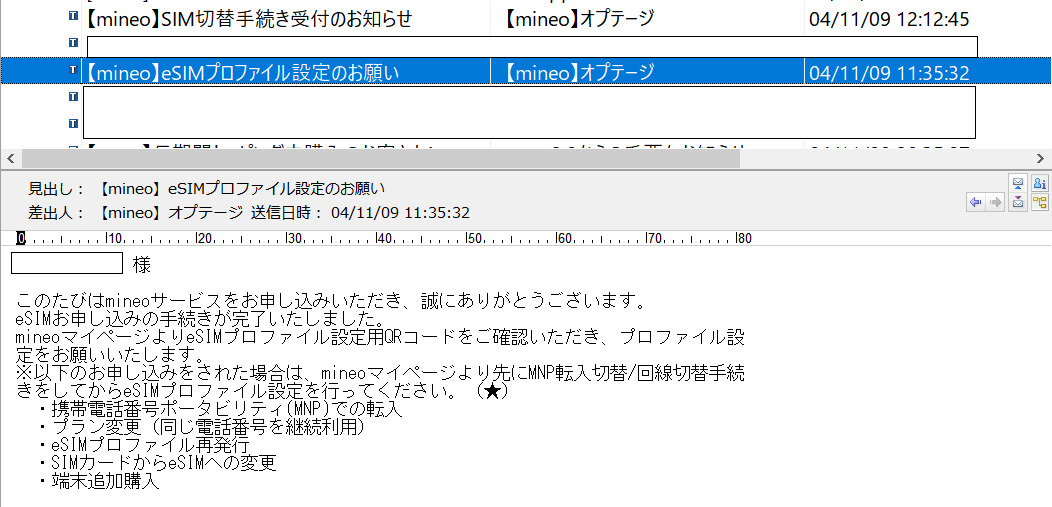
Task: Click the line このたびはmineoサービスをお申し込みいただき
Action: (x=330, y=300)
